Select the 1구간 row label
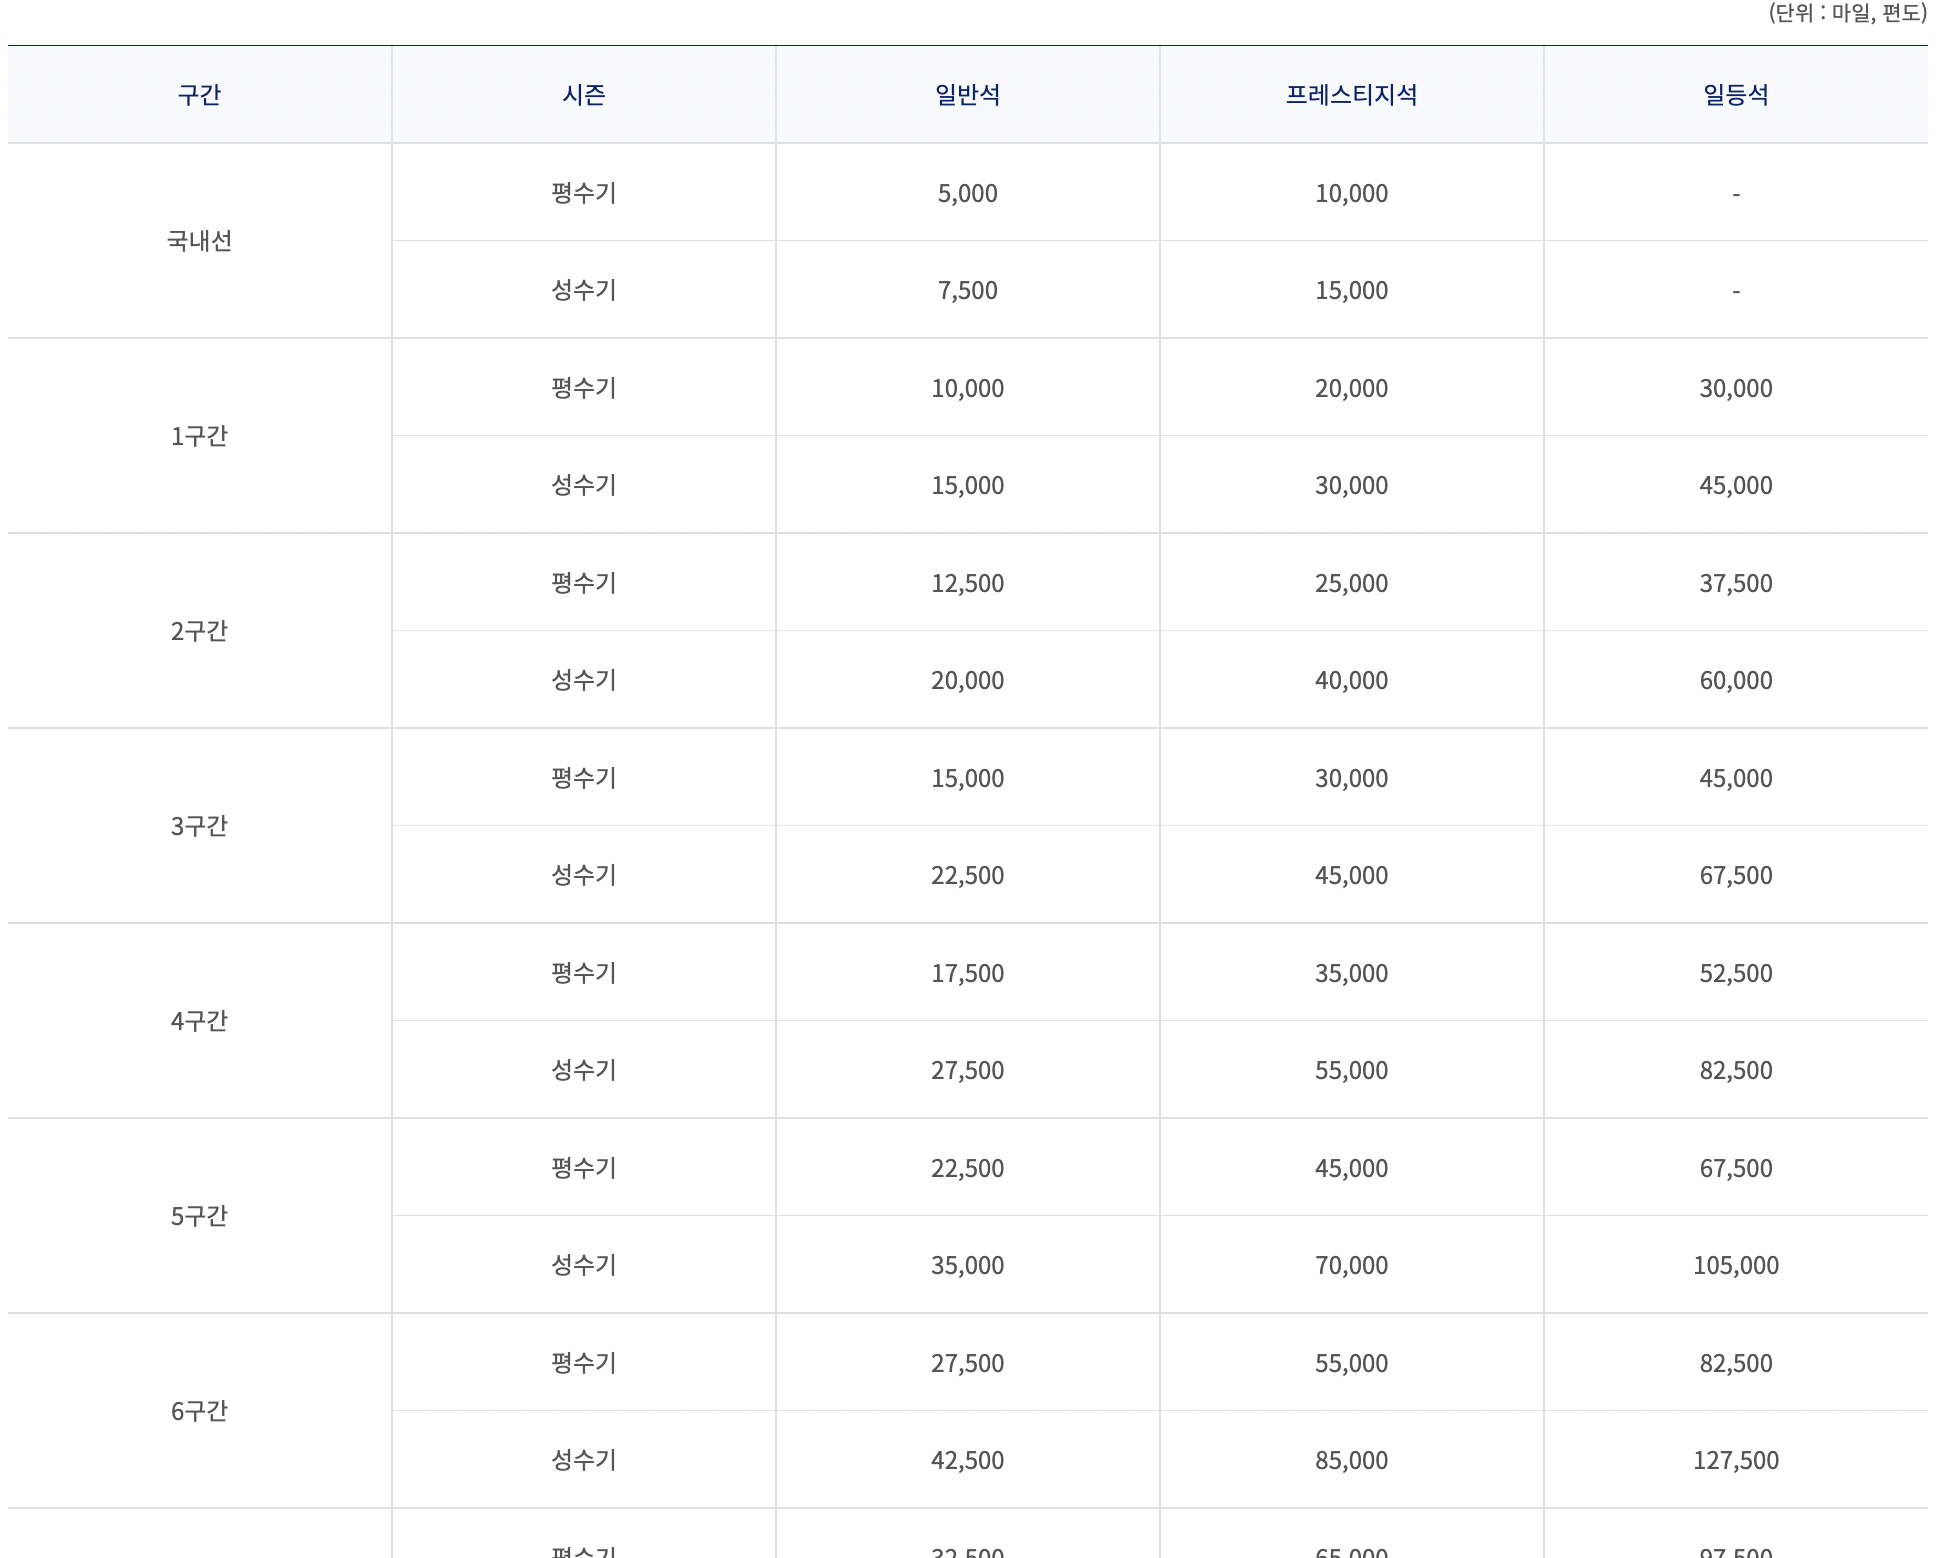The width and height of the screenshot is (1944, 1558). (x=199, y=436)
